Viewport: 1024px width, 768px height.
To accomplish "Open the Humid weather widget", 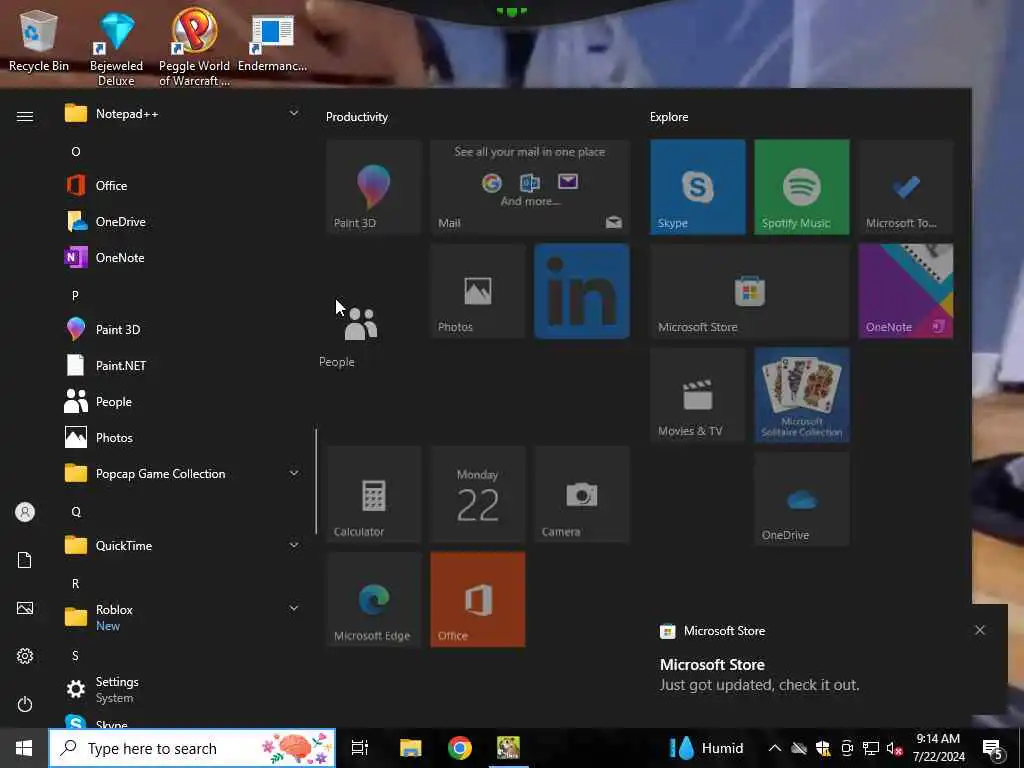I will tap(707, 748).
